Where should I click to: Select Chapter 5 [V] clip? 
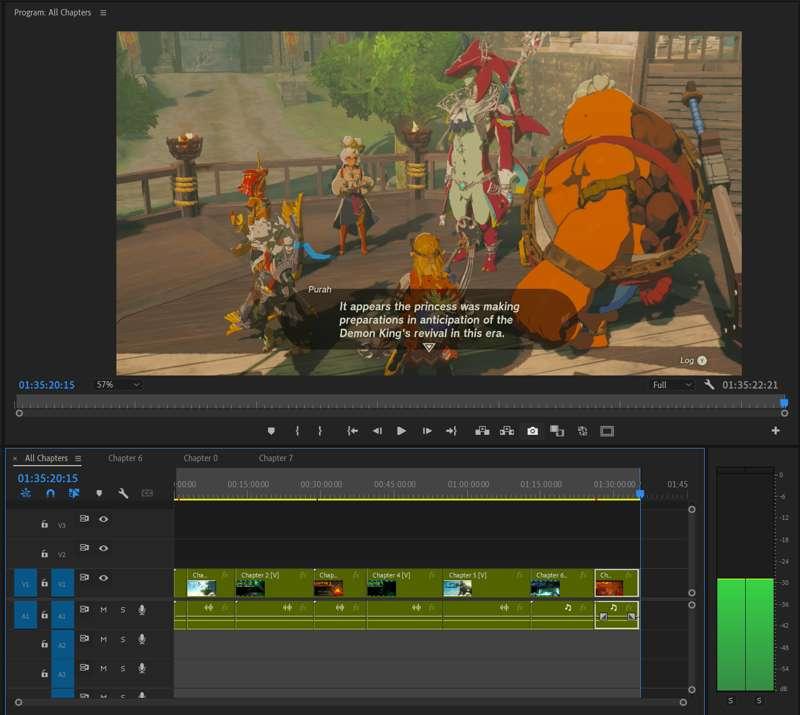[486, 583]
